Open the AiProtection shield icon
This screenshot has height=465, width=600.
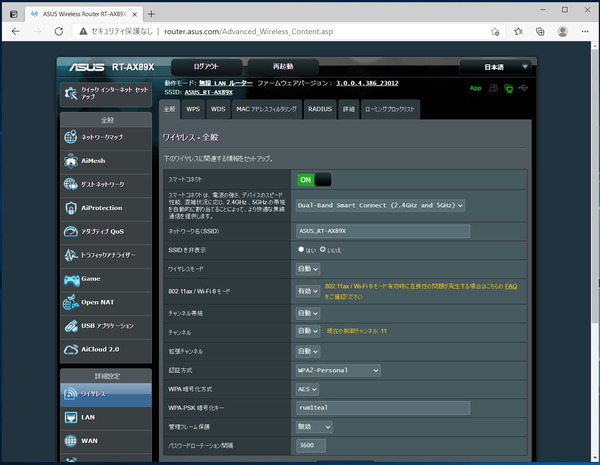click(x=71, y=208)
